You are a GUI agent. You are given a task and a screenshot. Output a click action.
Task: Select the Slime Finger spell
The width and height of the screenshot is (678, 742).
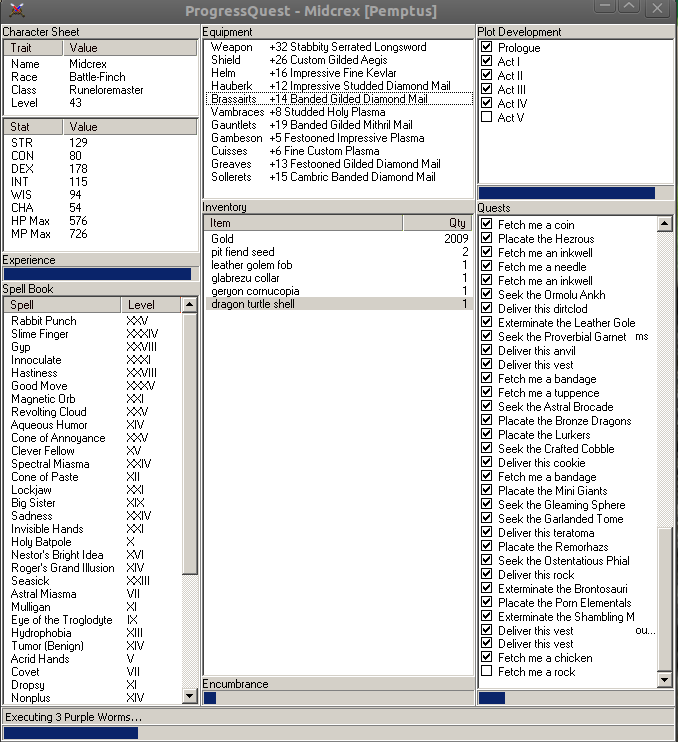point(93,334)
